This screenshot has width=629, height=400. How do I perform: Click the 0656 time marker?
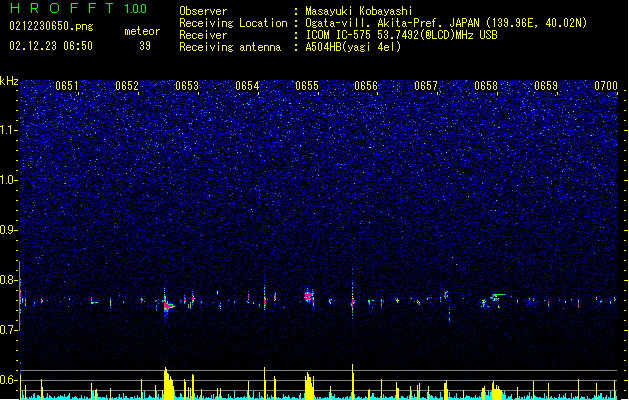click(x=366, y=86)
